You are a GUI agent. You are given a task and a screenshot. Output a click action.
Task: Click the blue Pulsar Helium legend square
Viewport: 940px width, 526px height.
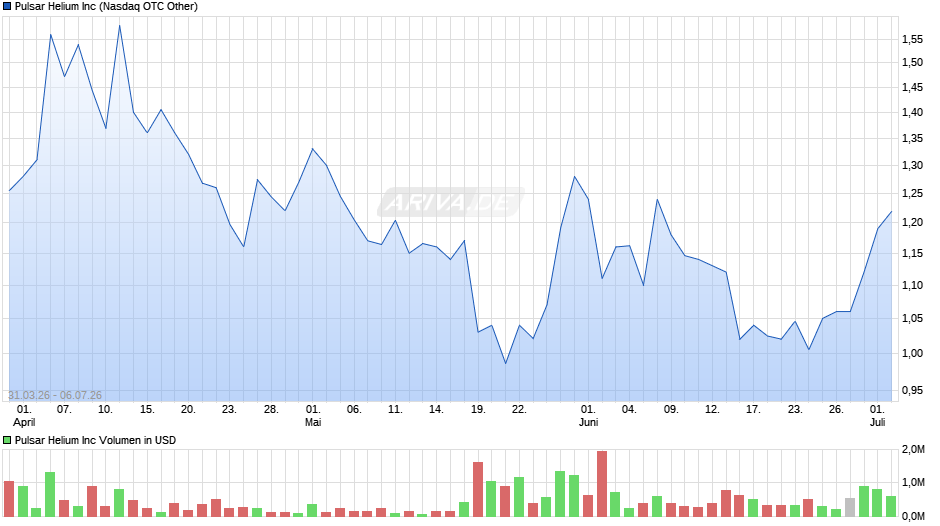coord(7,7)
